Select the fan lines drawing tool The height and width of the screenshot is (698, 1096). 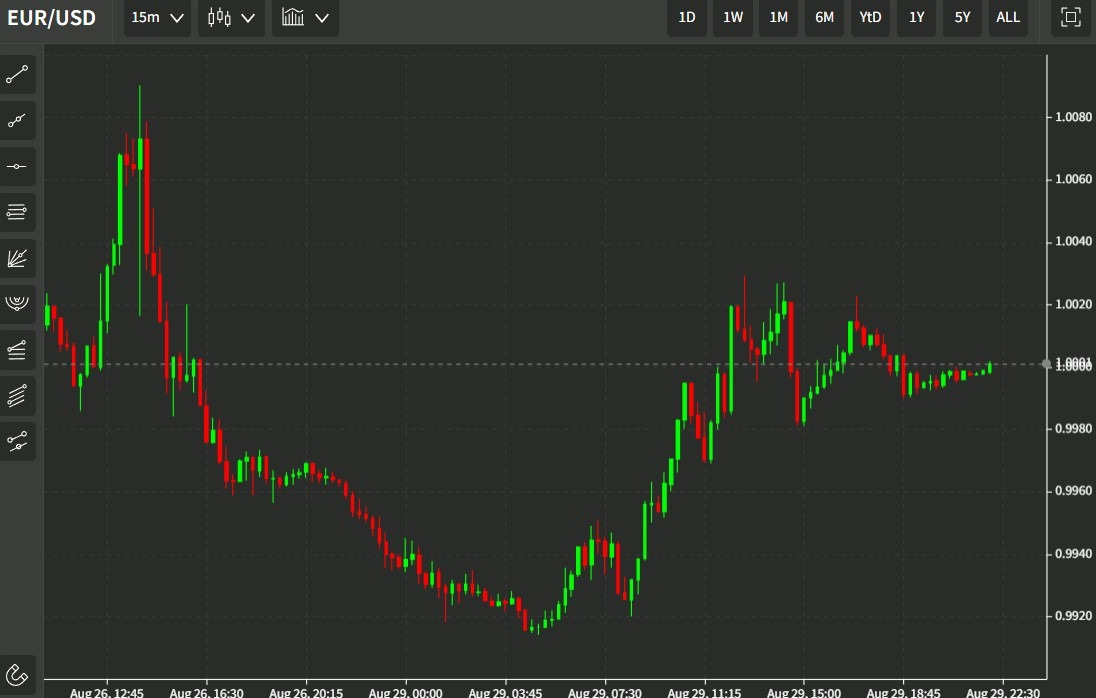click(x=17, y=258)
